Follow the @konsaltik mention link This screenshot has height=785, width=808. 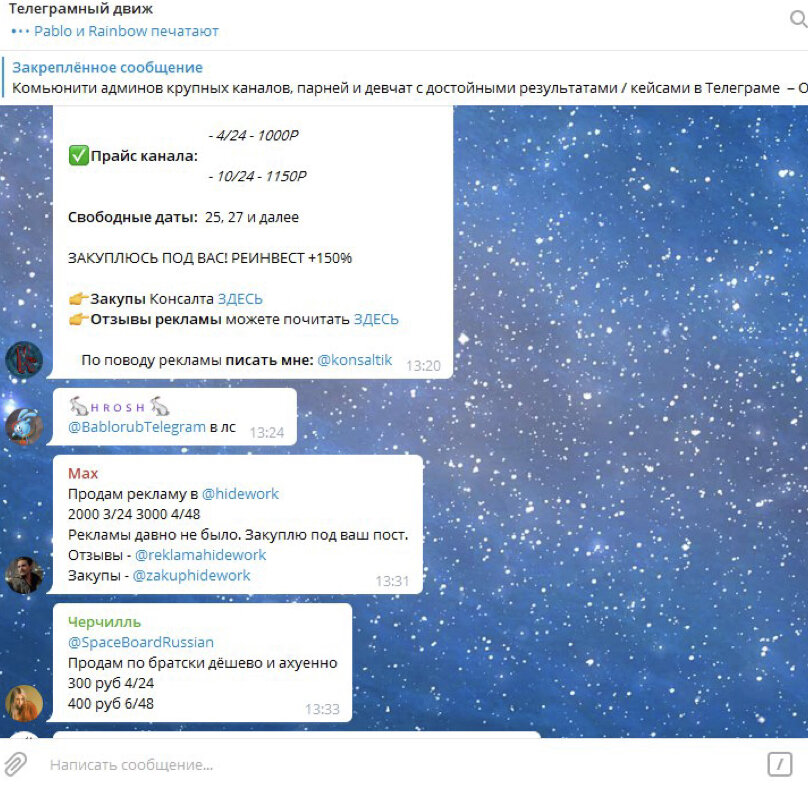(x=355, y=360)
